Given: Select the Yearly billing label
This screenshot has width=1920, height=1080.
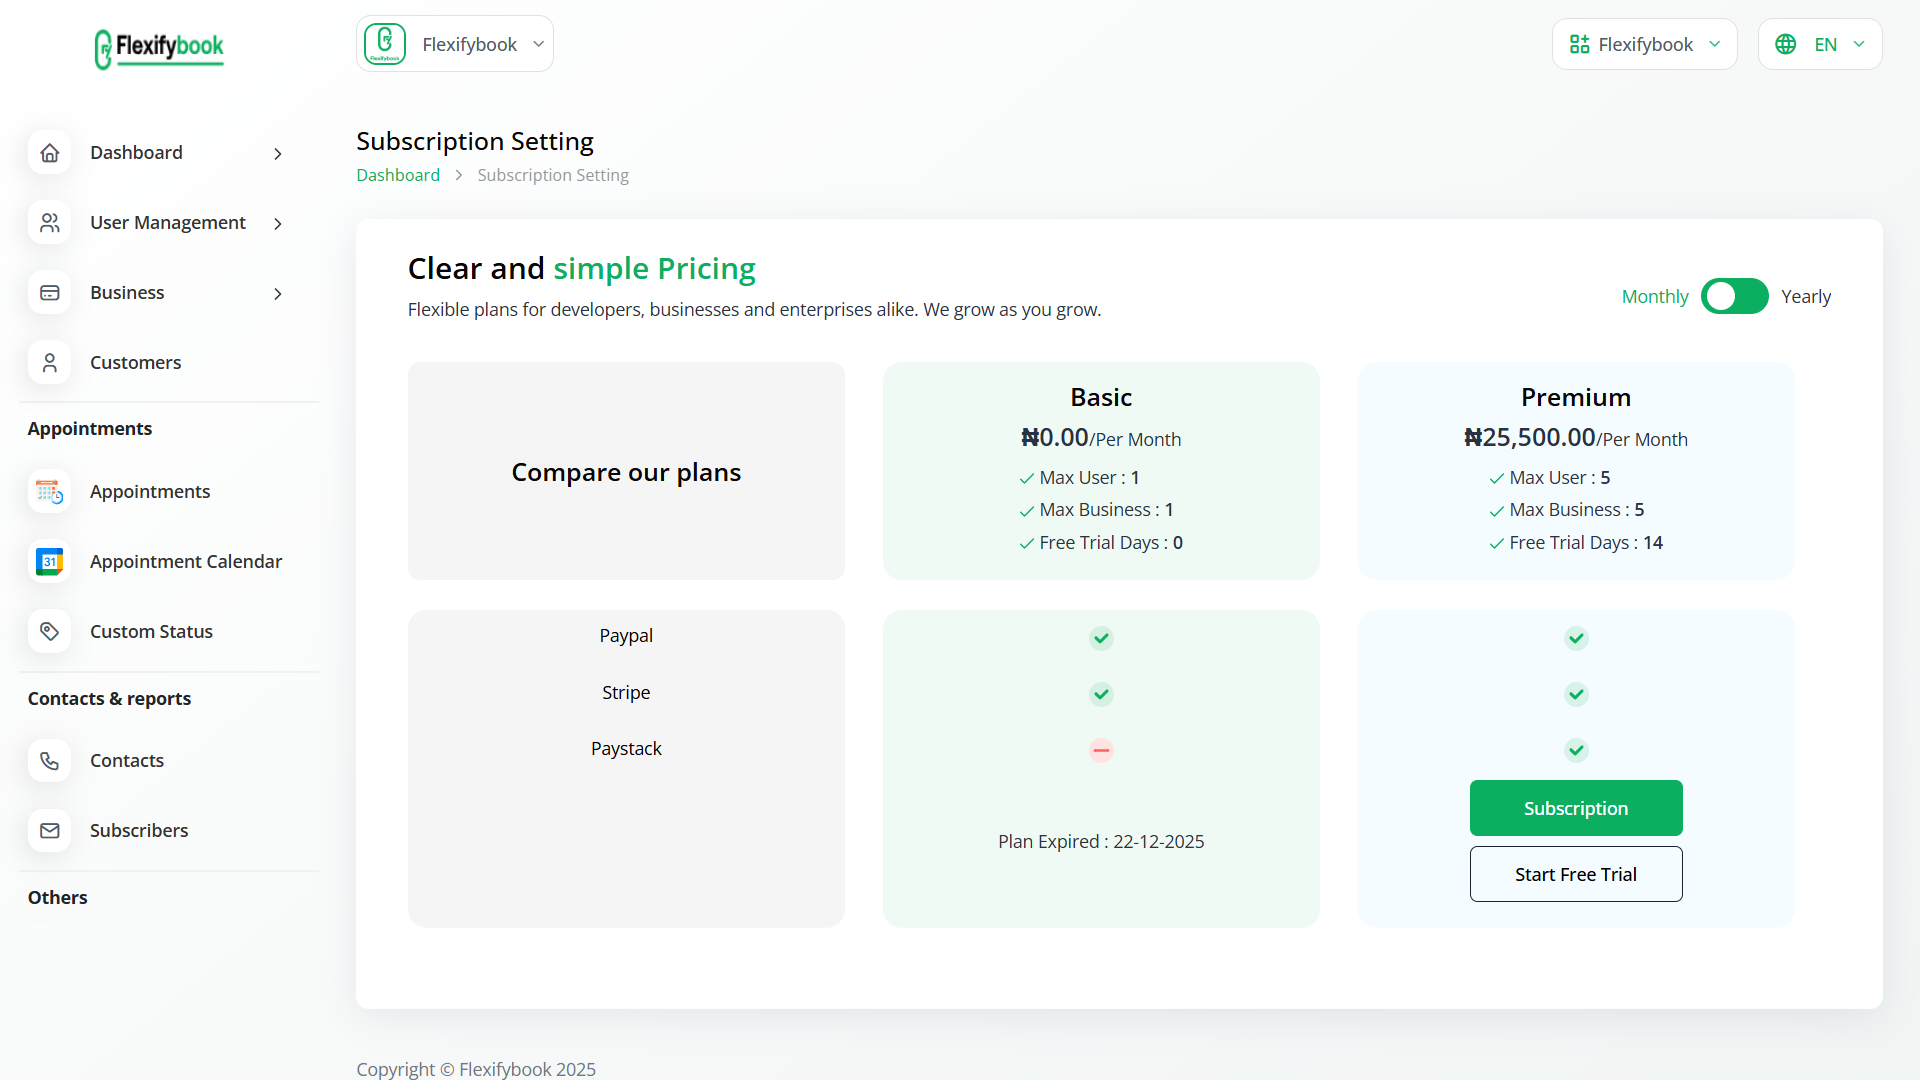Looking at the screenshot, I should [1805, 297].
